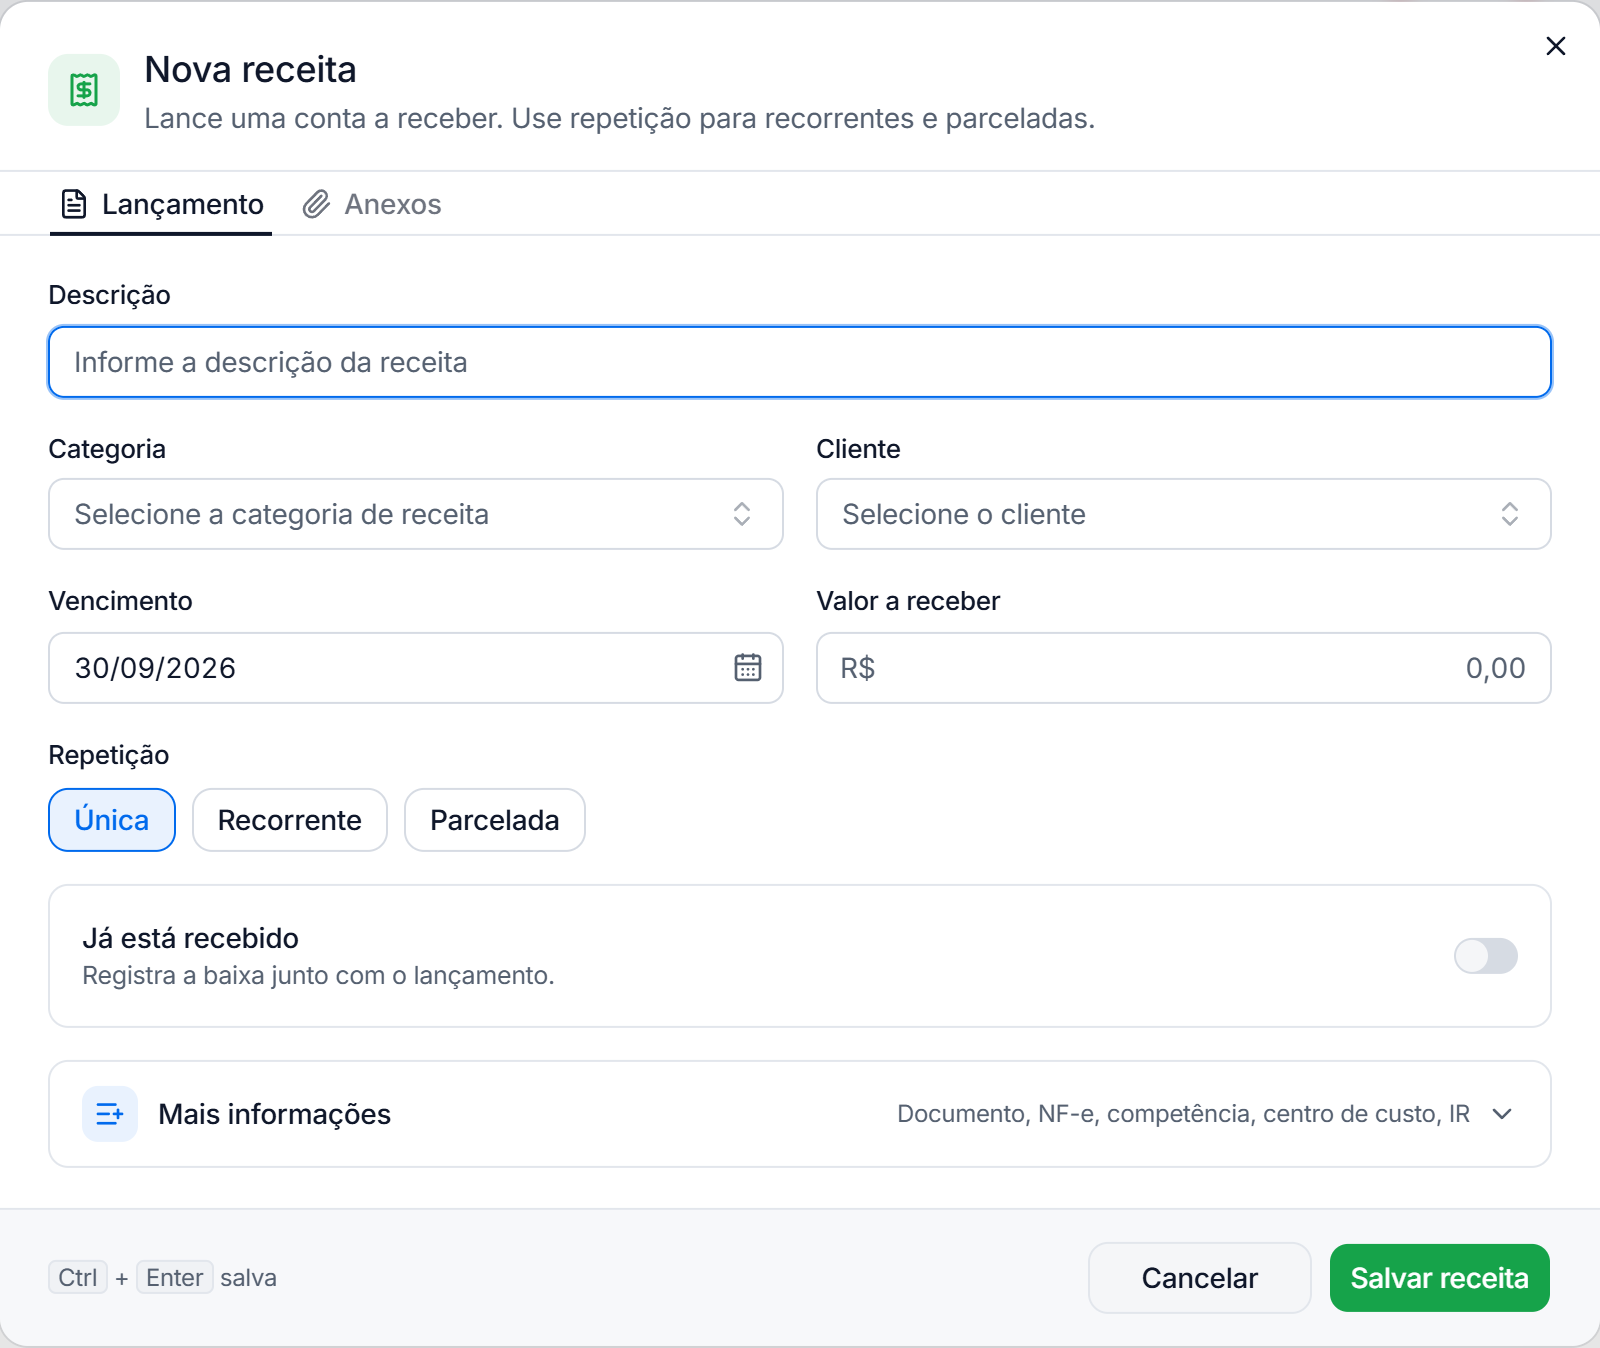Click the Valor a receber field

click(x=1184, y=668)
